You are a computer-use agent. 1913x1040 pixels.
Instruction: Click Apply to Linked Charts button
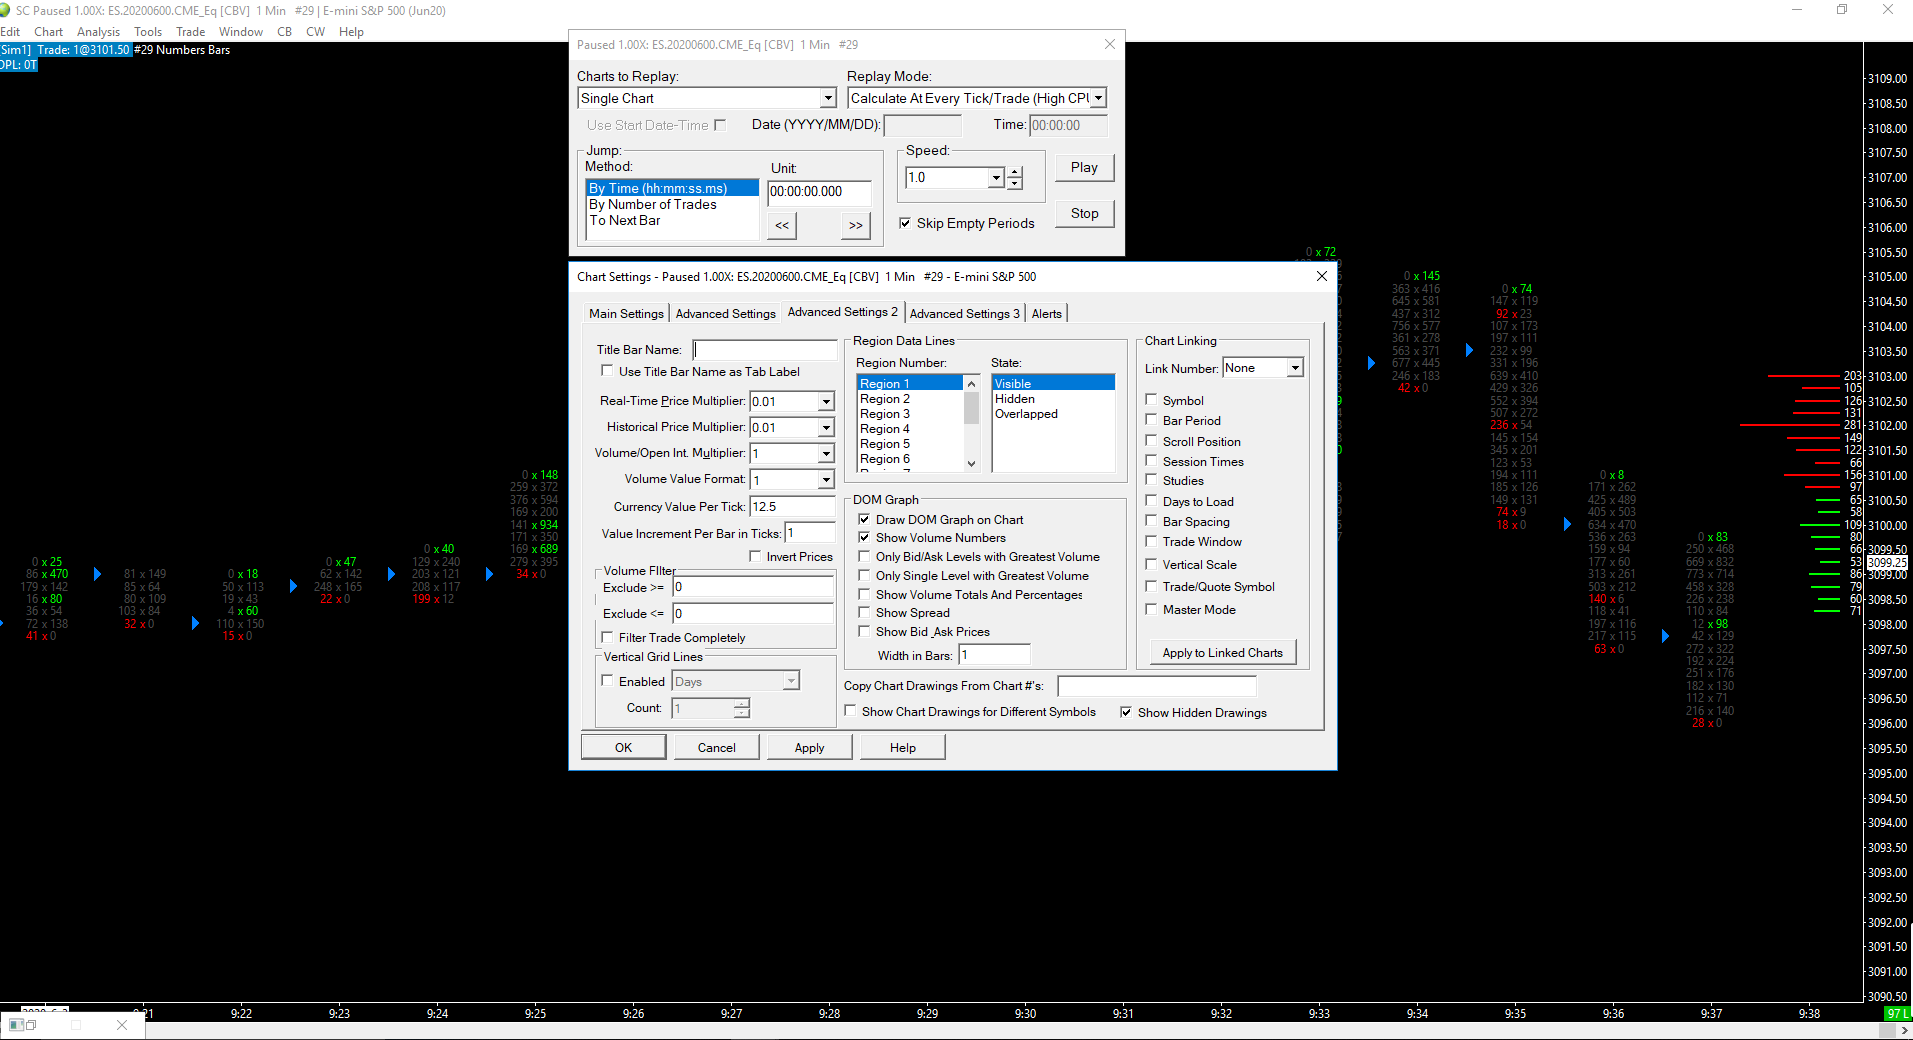1222,653
